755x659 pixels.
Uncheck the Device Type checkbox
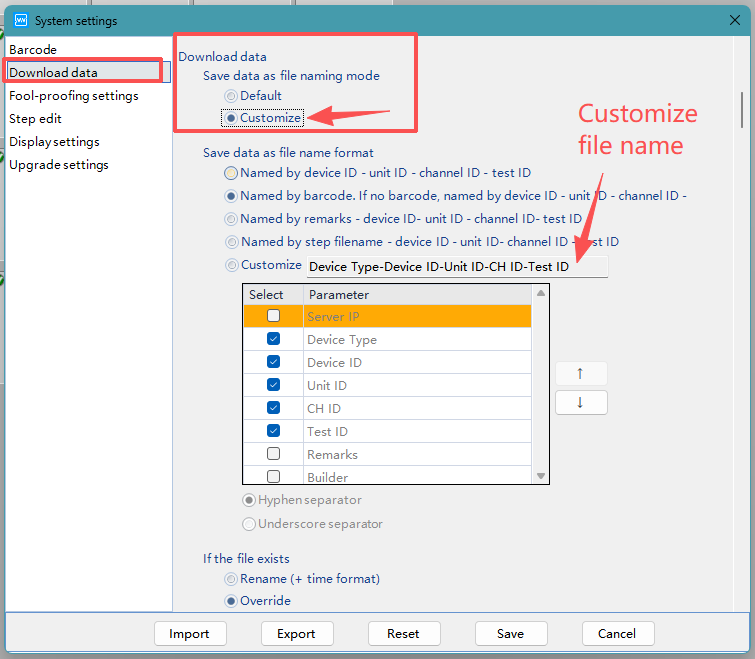click(x=273, y=339)
